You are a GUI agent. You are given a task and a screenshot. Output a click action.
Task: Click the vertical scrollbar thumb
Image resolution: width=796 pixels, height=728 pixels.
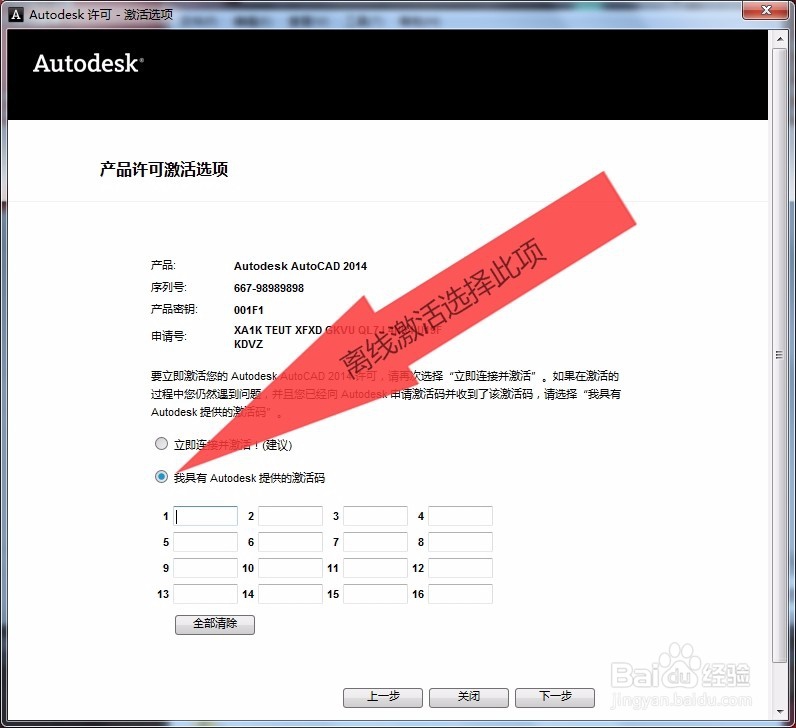pos(779,355)
